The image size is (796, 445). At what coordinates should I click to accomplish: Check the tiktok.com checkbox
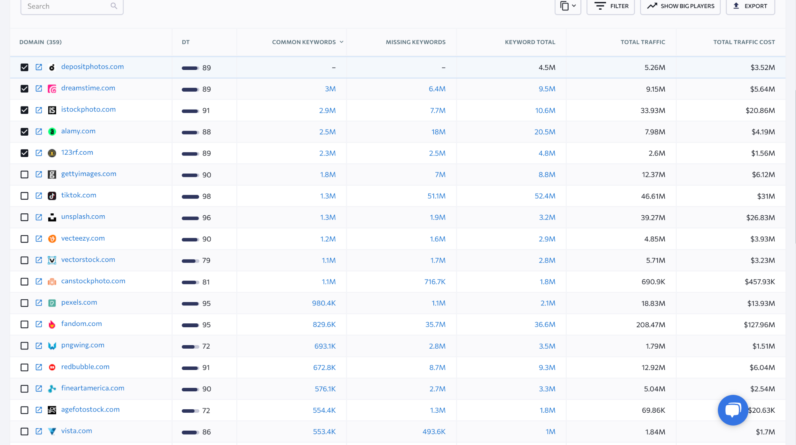click(24, 195)
